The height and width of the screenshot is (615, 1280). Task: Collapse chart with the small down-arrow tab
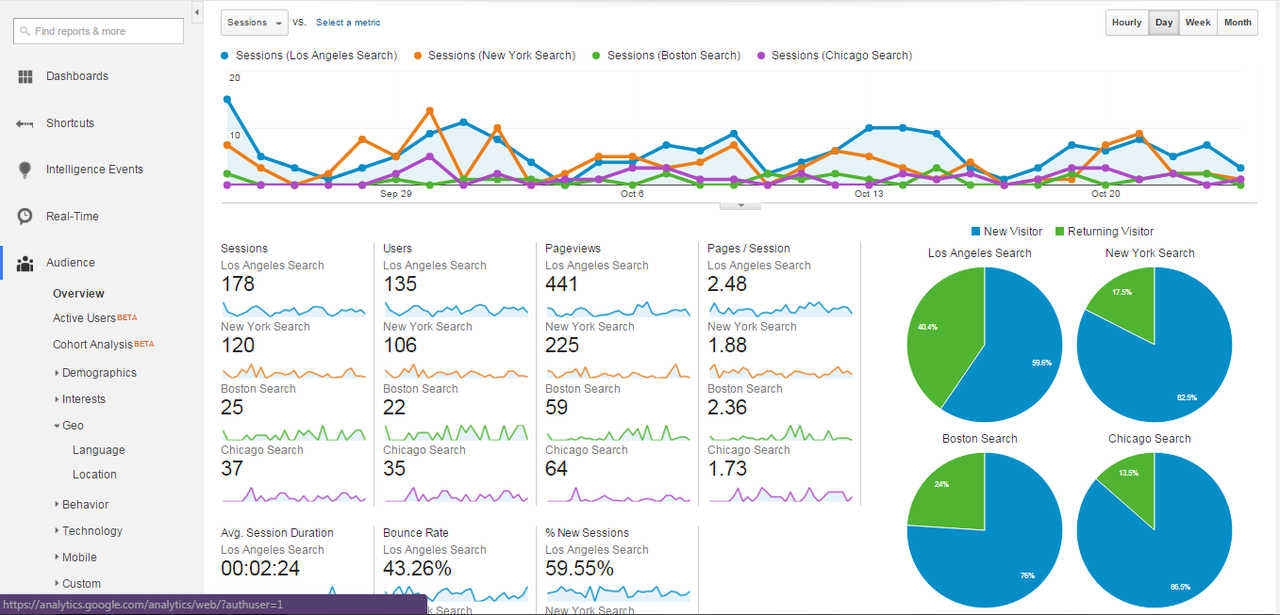pyautogui.click(x=741, y=205)
